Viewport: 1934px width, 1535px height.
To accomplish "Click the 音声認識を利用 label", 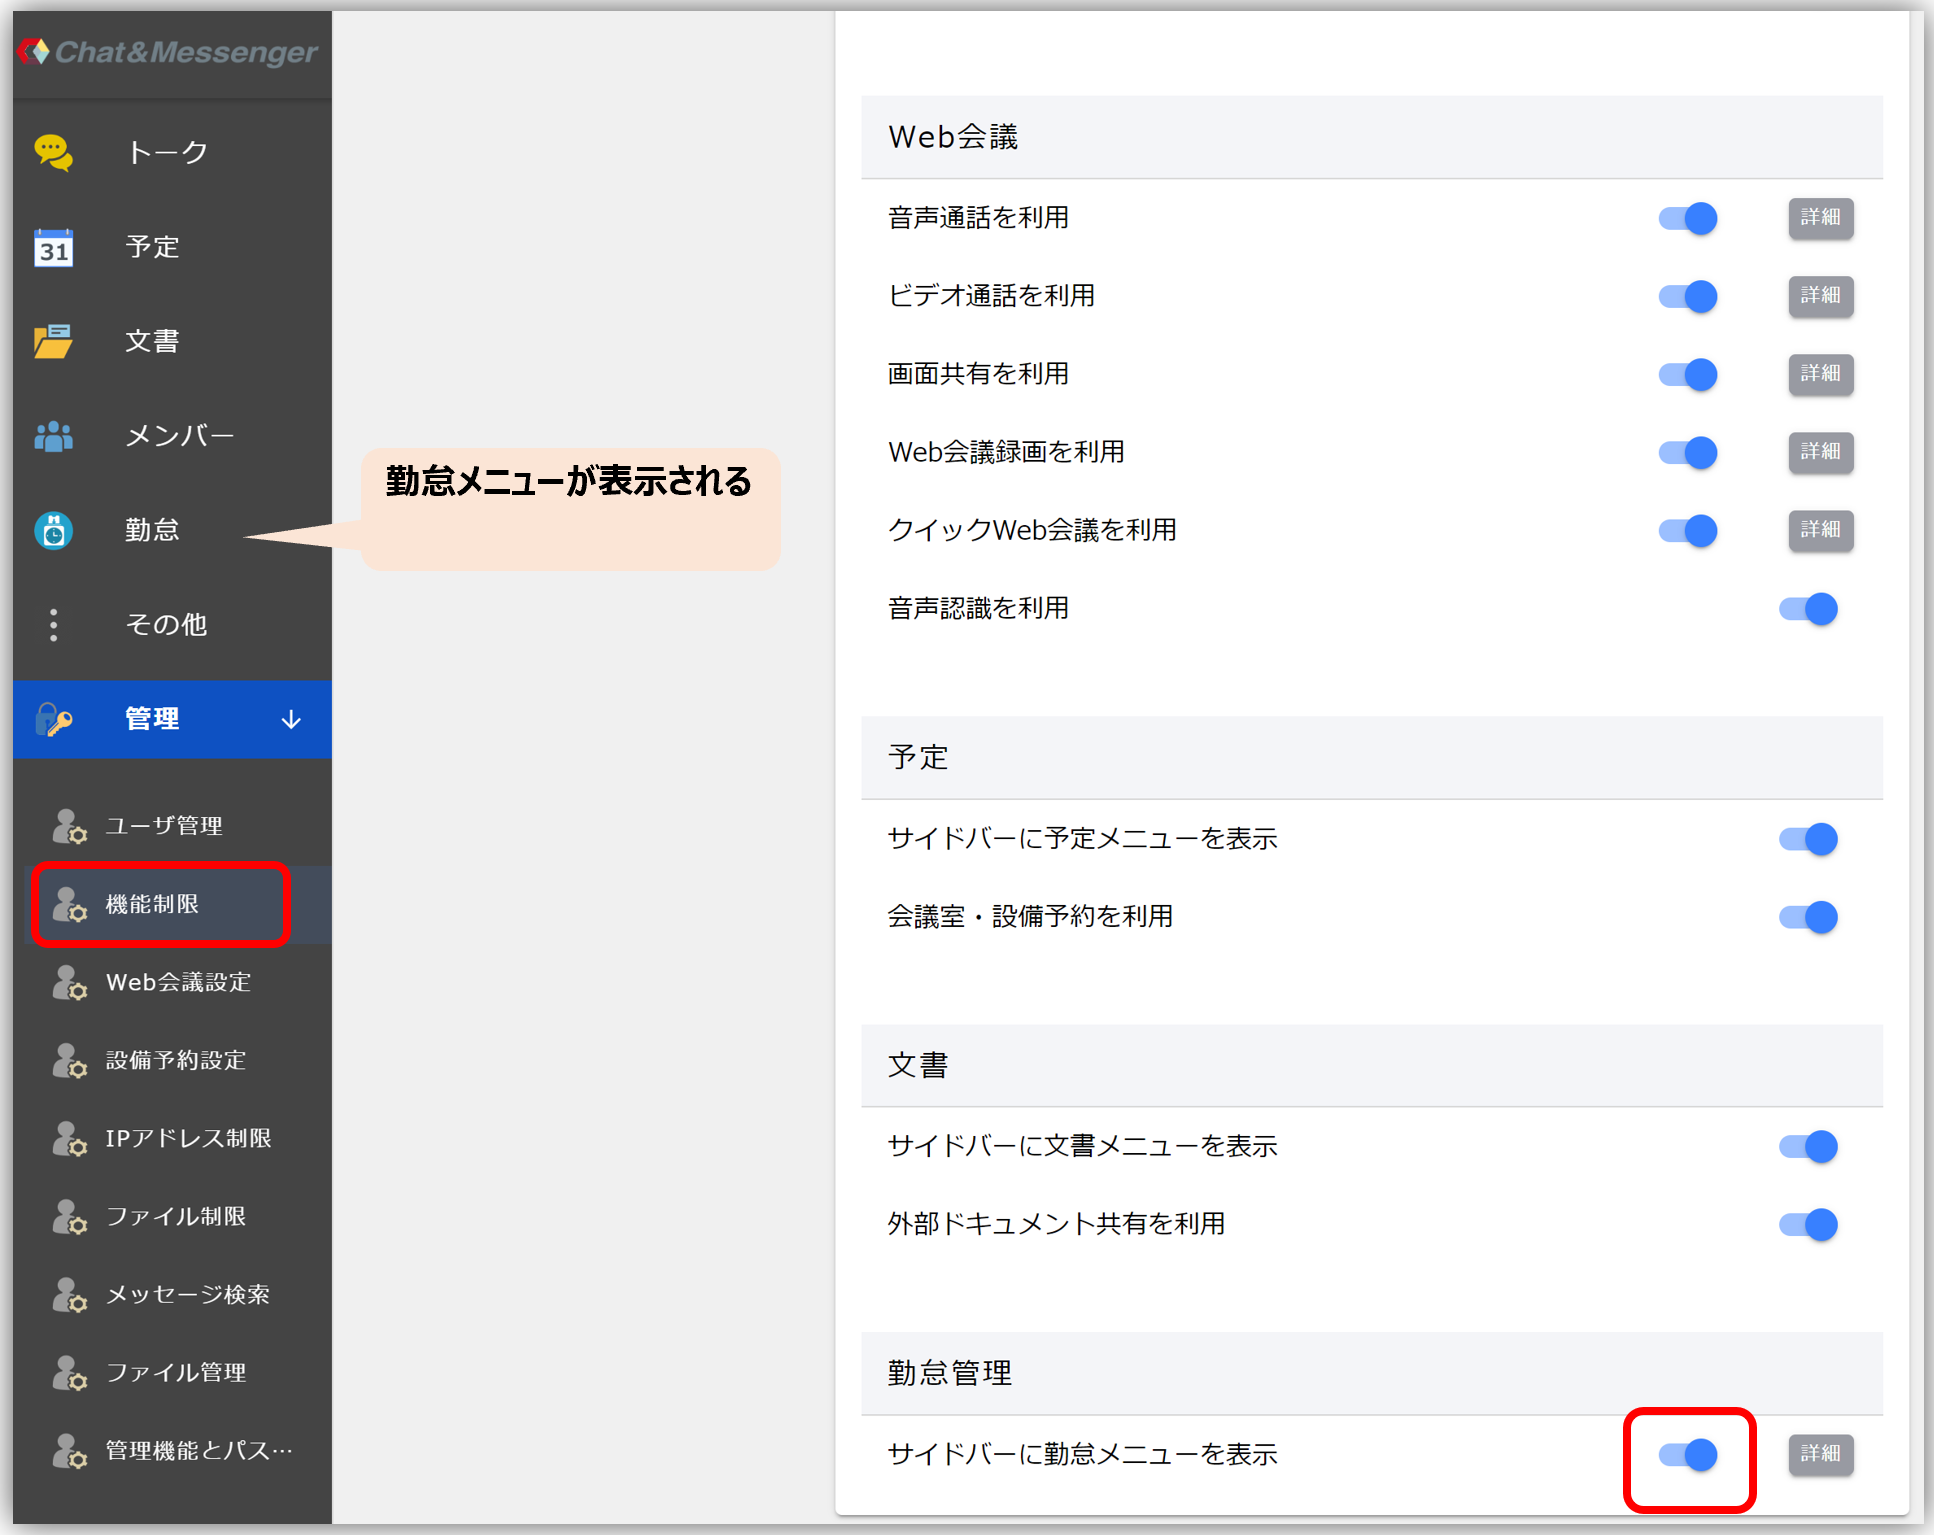I will (x=979, y=608).
